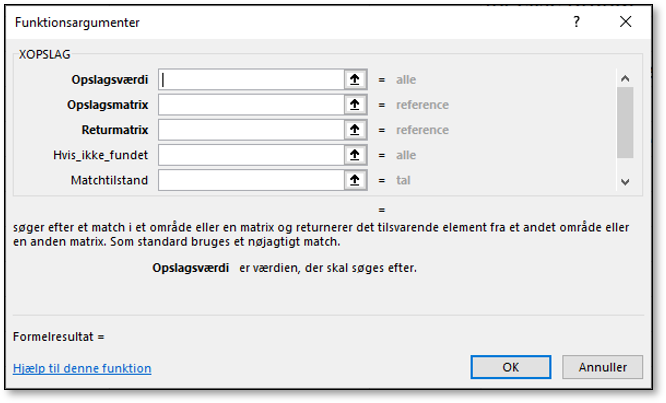Cancel with the Annuller button
This screenshot has height=403, width=666.
coord(602,367)
